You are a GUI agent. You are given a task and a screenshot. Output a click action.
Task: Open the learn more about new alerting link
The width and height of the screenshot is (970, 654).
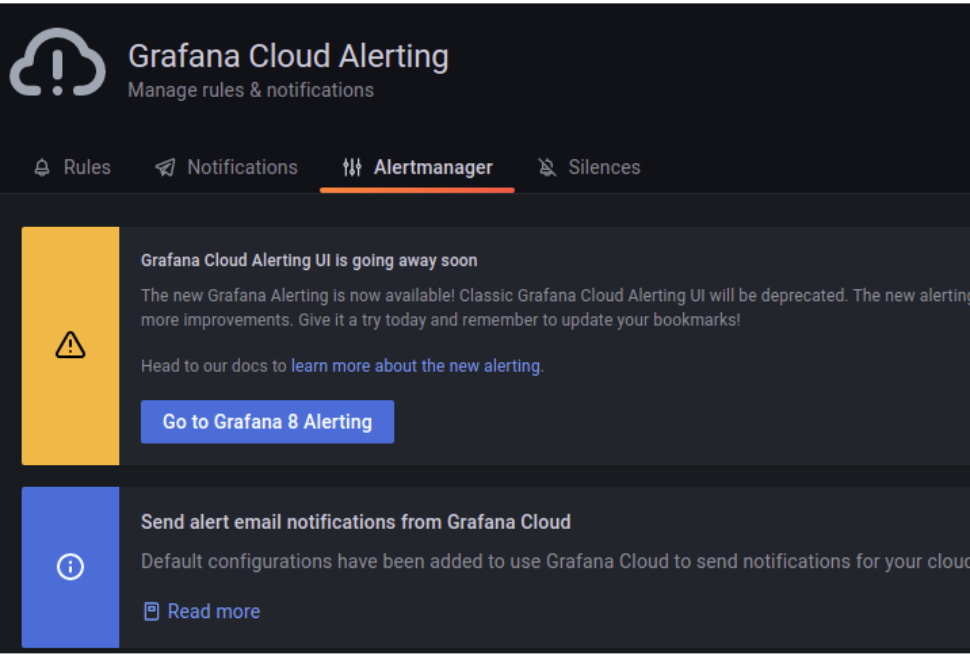(x=415, y=366)
